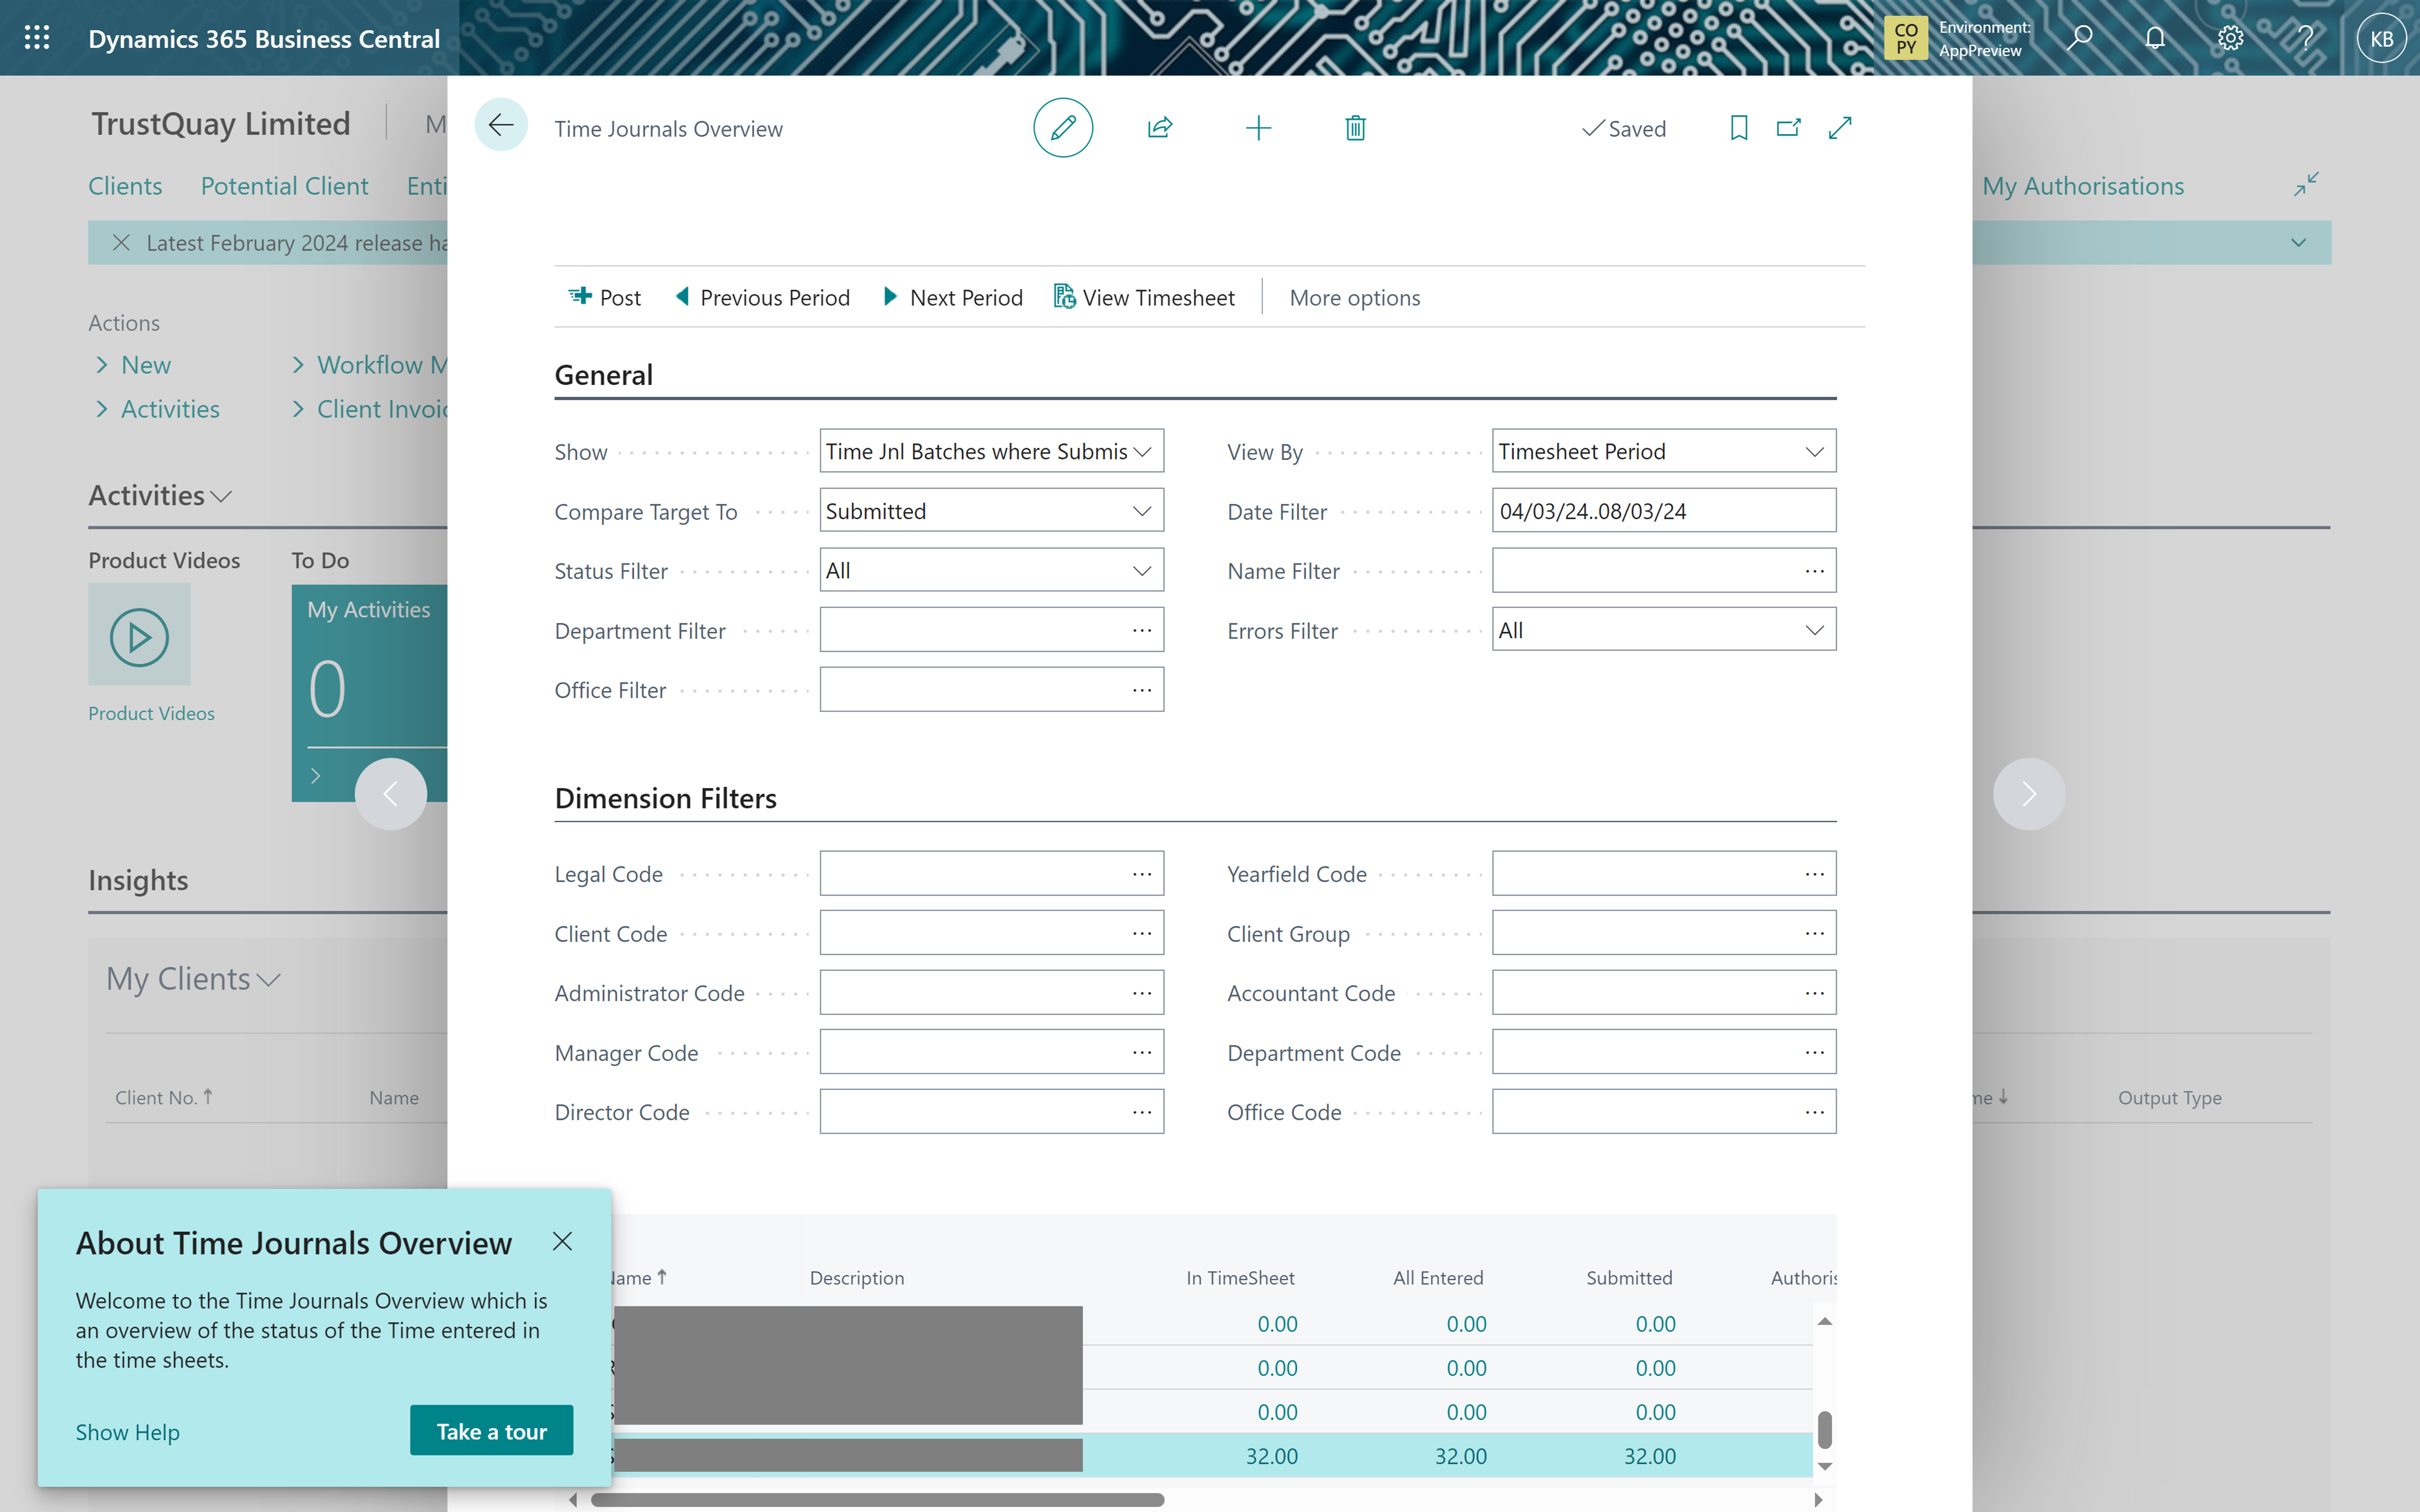The height and width of the screenshot is (1512, 2420).
Task: Bookmark the Time Journals Overview page
Action: [1738, 127]
